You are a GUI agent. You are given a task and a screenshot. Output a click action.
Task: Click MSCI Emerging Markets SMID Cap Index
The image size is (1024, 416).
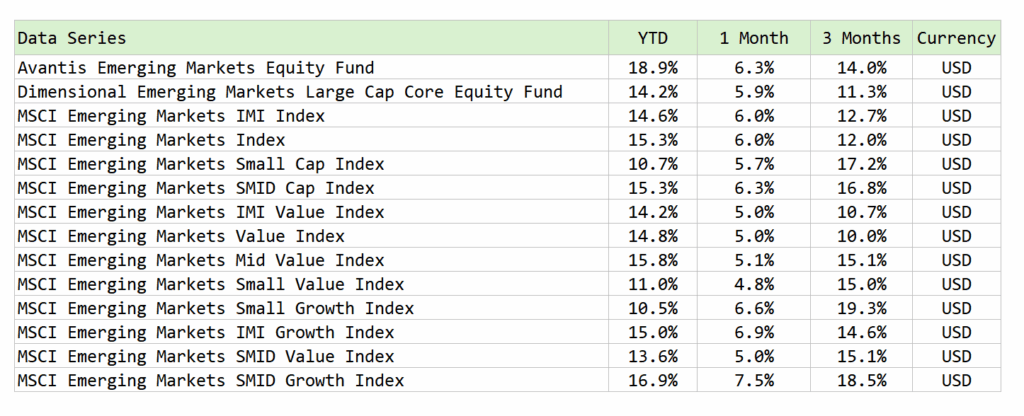click(196, 188)
